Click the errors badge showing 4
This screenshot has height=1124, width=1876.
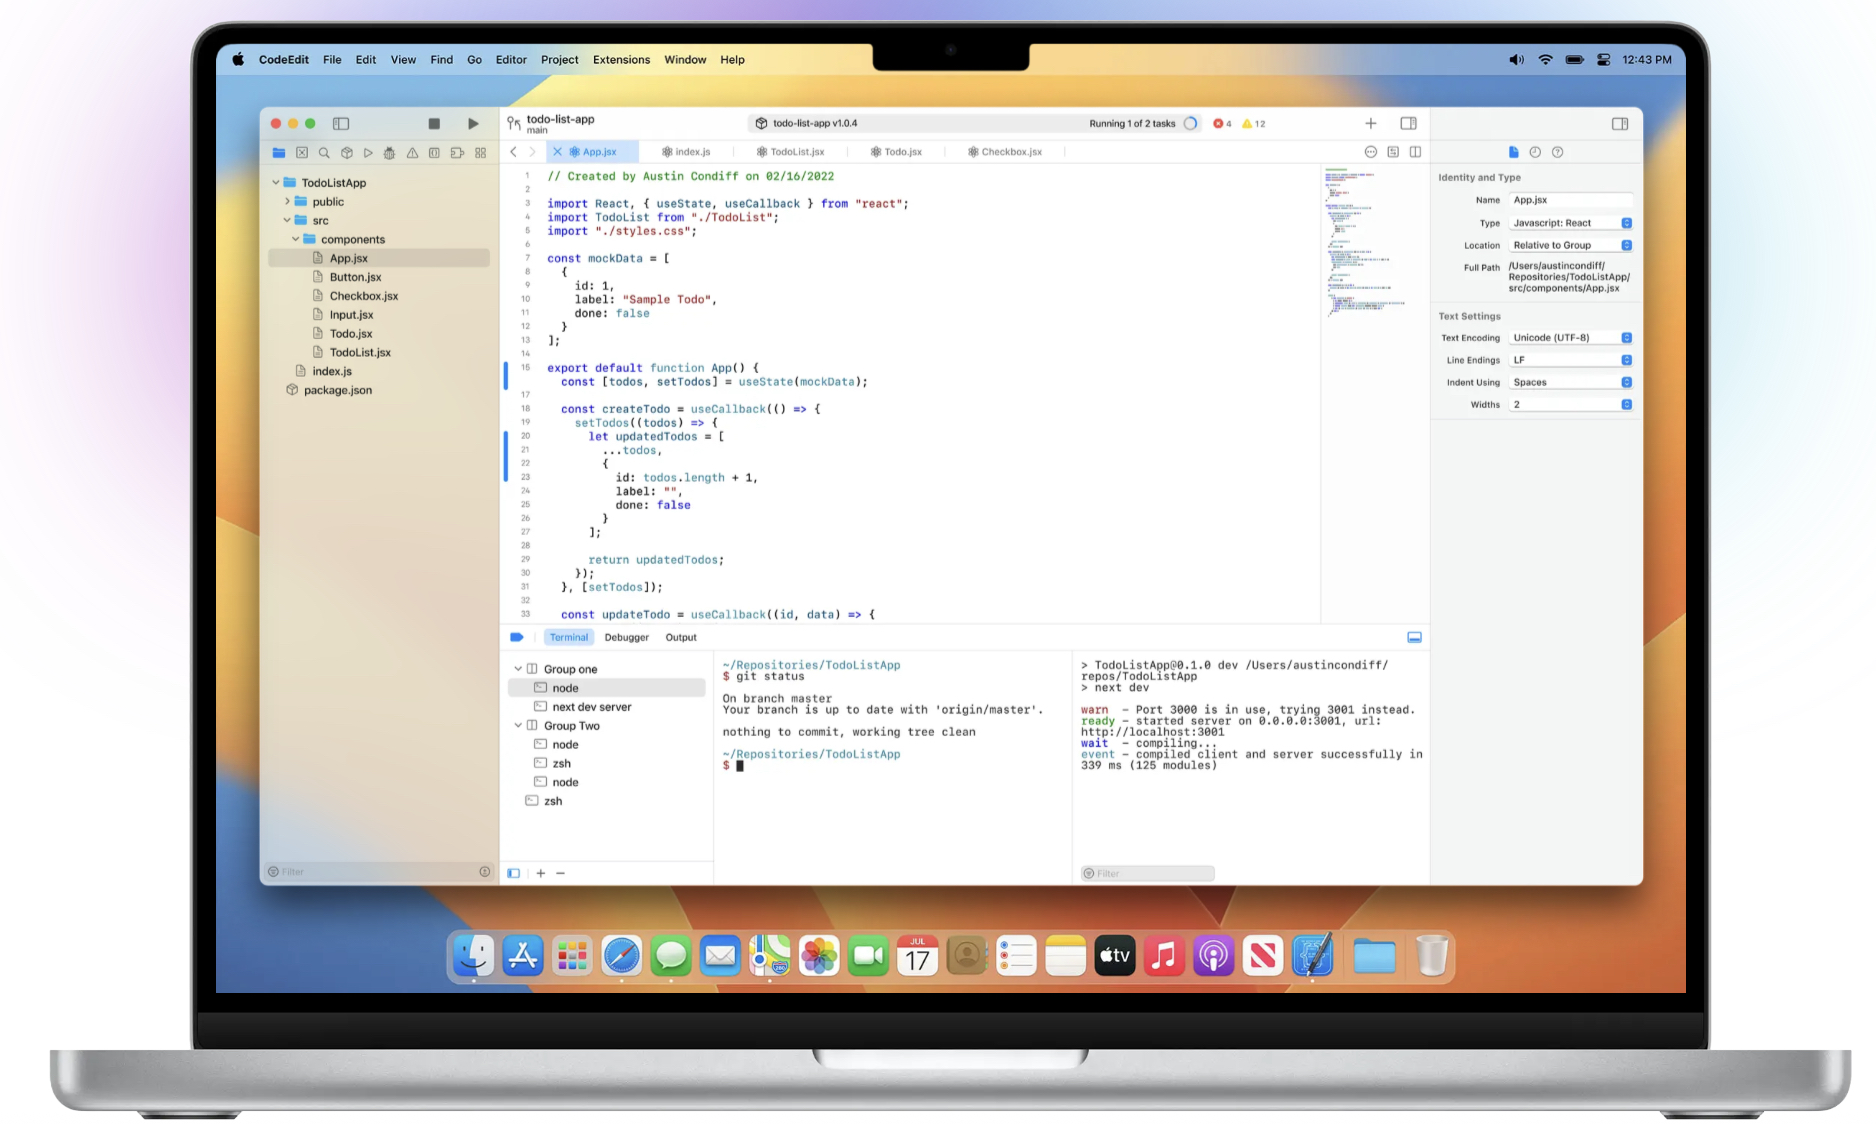pos(1222,123)
